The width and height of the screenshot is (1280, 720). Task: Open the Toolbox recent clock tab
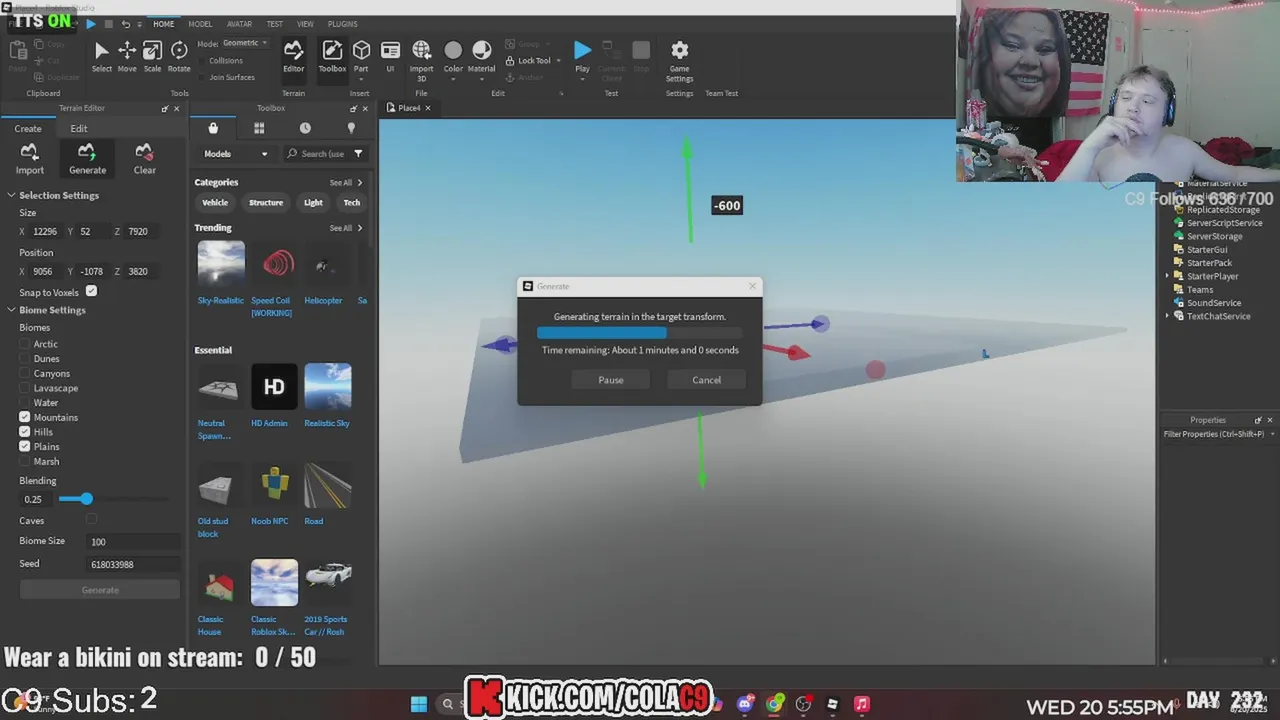(305, 128)
